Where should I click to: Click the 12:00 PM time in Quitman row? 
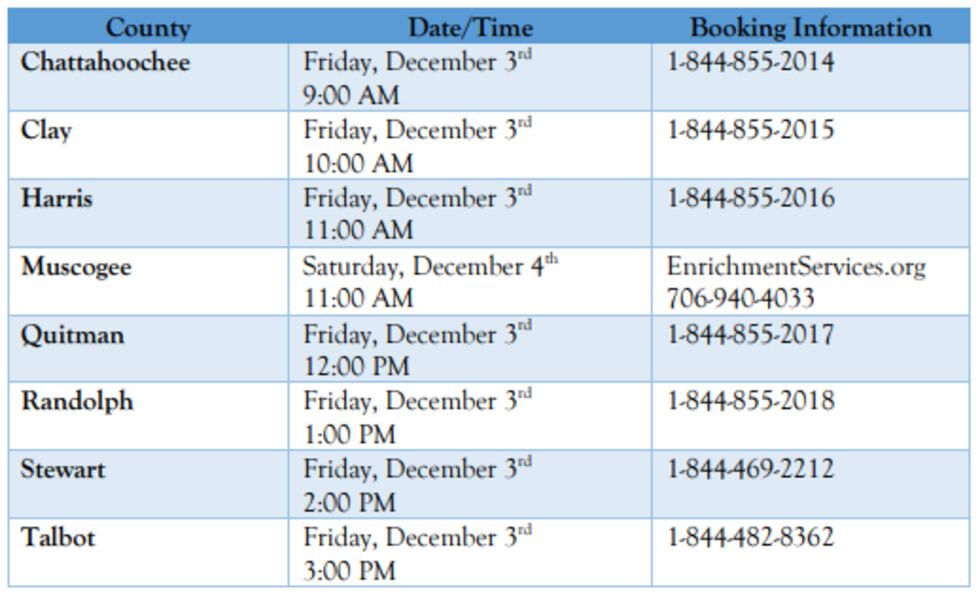356,366
